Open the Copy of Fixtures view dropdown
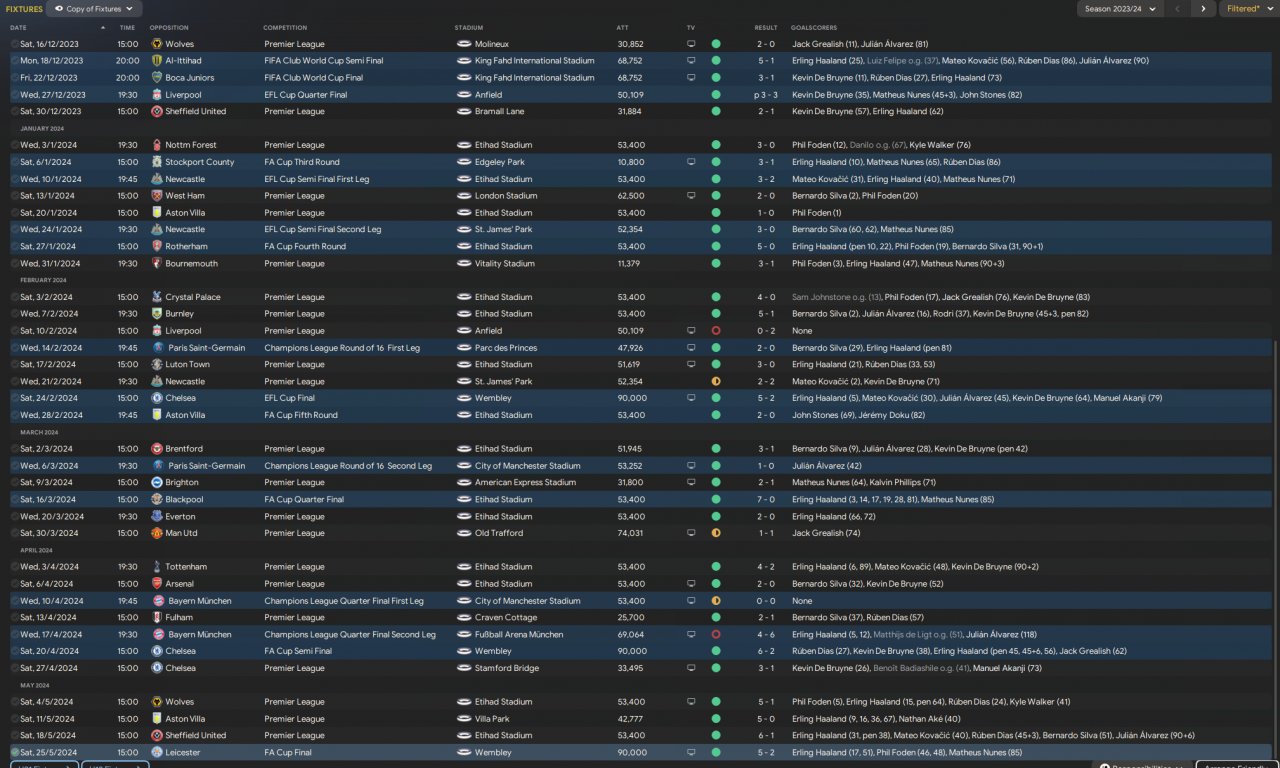The height and width of the screenshot is (768, 1280). pyautogui.click(x=94, y=9)
